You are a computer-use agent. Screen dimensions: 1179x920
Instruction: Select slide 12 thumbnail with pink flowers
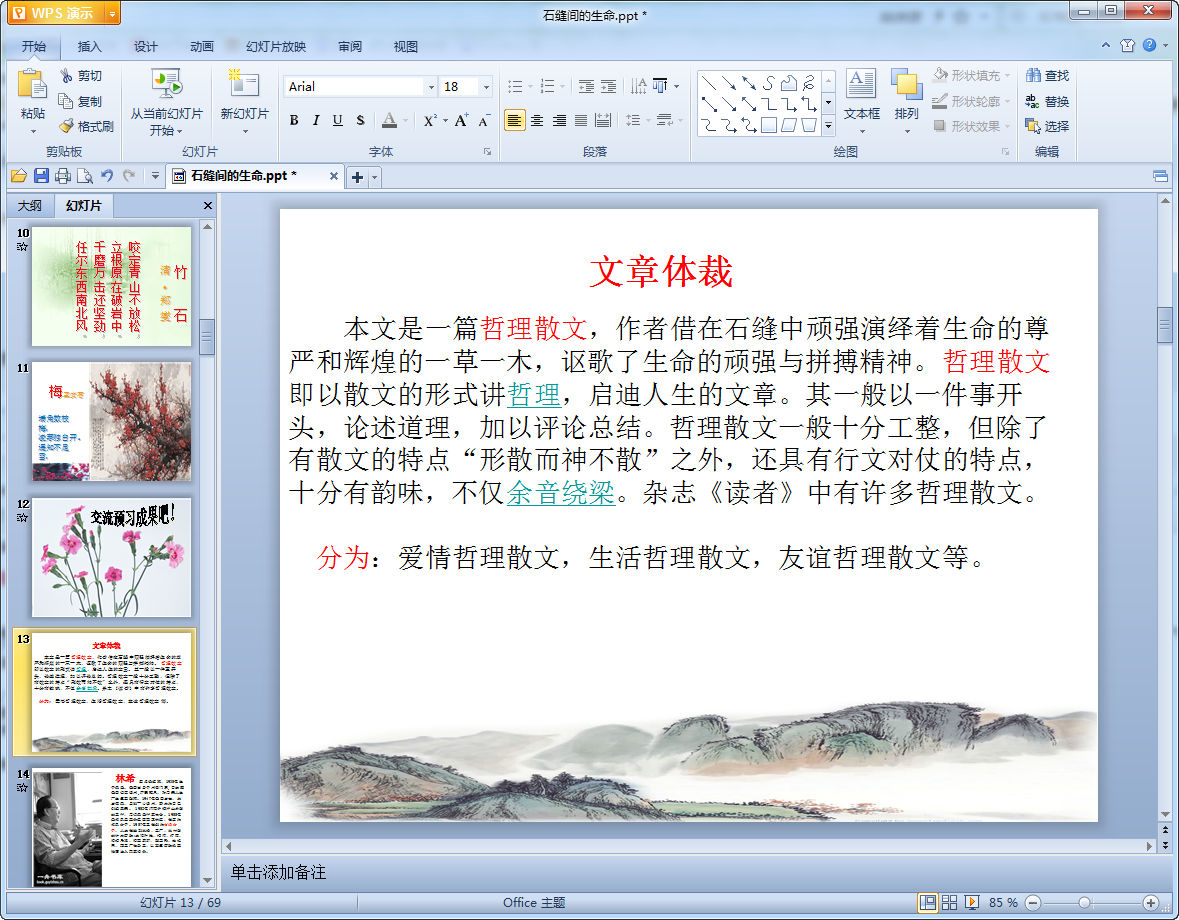(x=111, y=557)
